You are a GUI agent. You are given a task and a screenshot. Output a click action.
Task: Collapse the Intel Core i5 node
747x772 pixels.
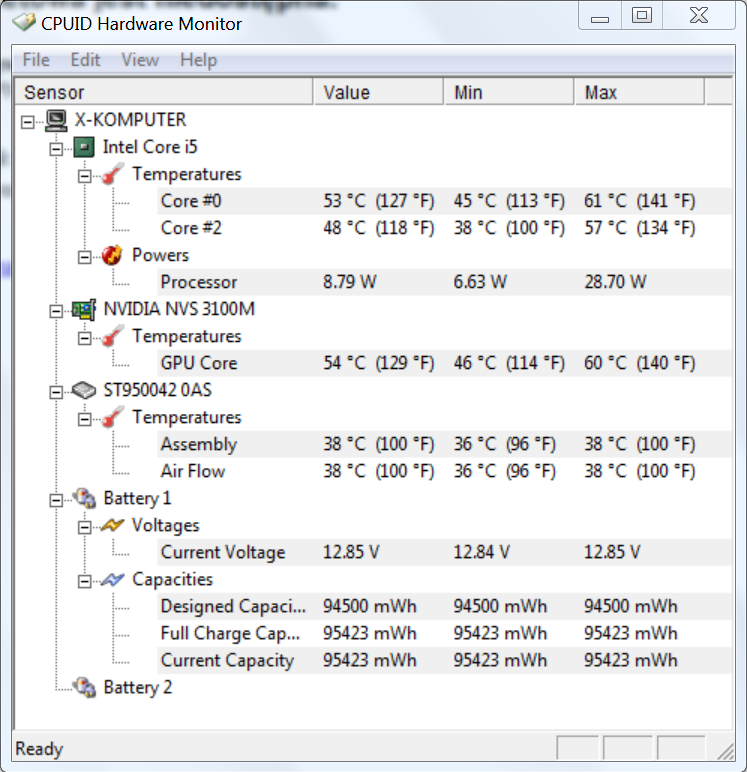point(56,149)
